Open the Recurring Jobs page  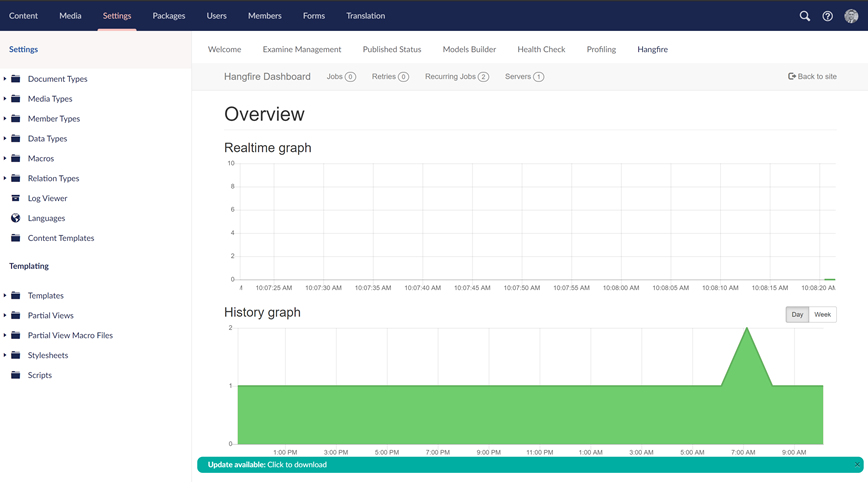point(457,76)
